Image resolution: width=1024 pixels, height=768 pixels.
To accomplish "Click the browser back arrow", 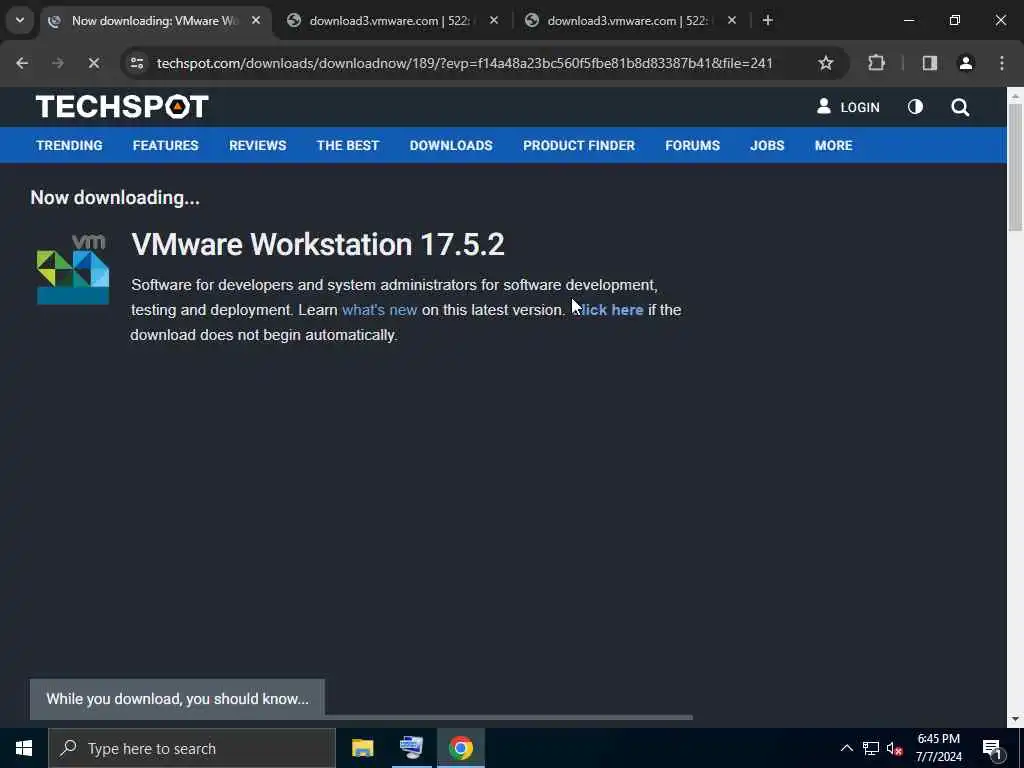I will pyautogui.click(x=22, y=63).
